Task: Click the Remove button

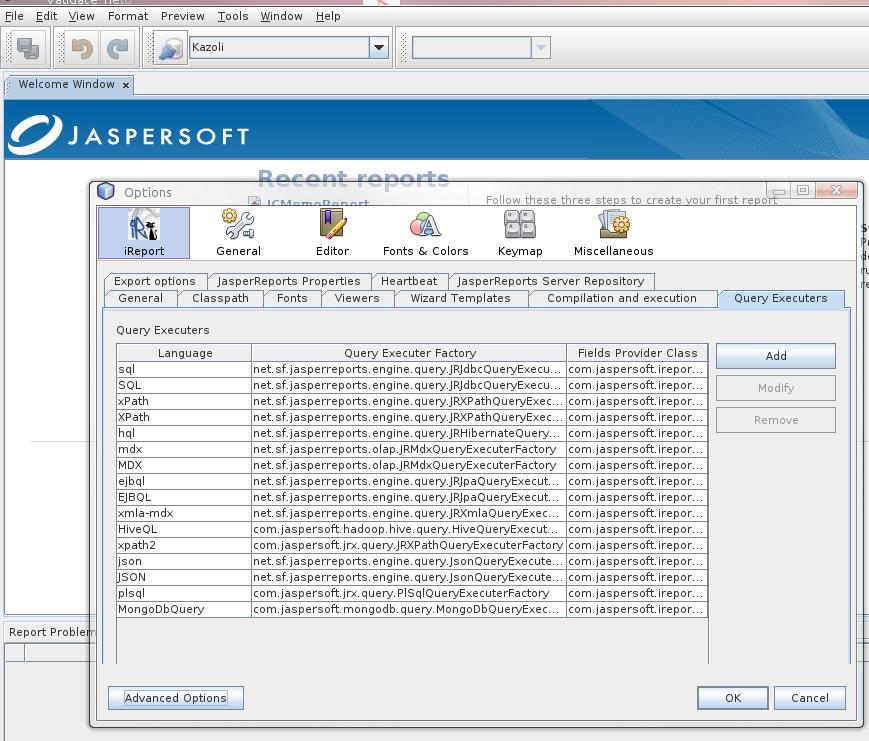Action: click(776, 420)
